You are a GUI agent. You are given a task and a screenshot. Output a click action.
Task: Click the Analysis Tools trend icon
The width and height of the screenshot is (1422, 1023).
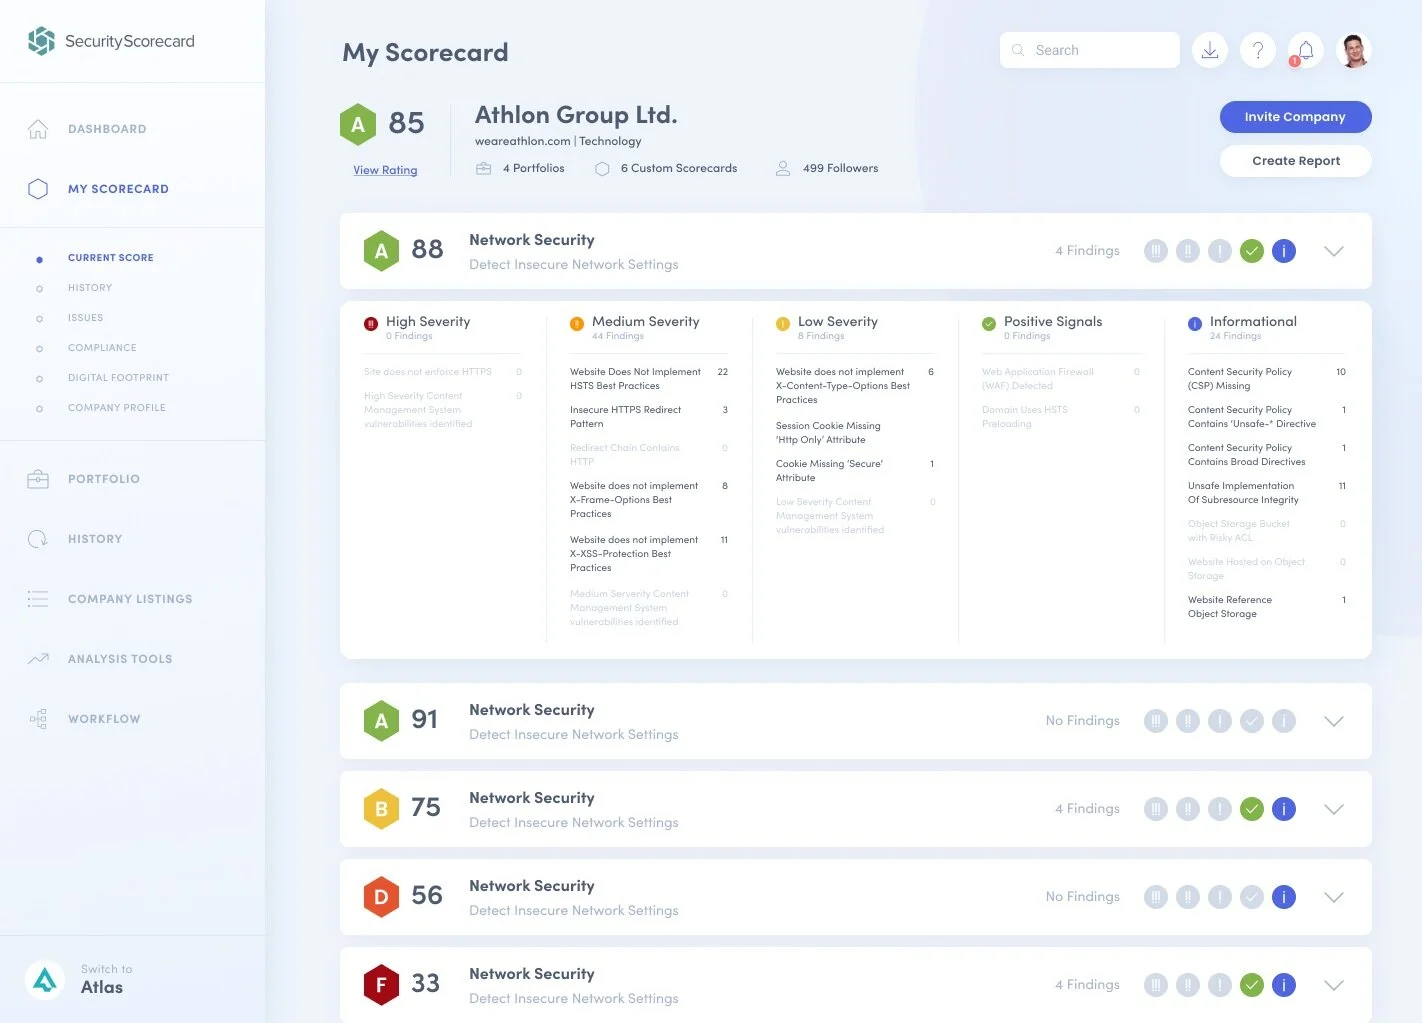[x=38, y=659]
